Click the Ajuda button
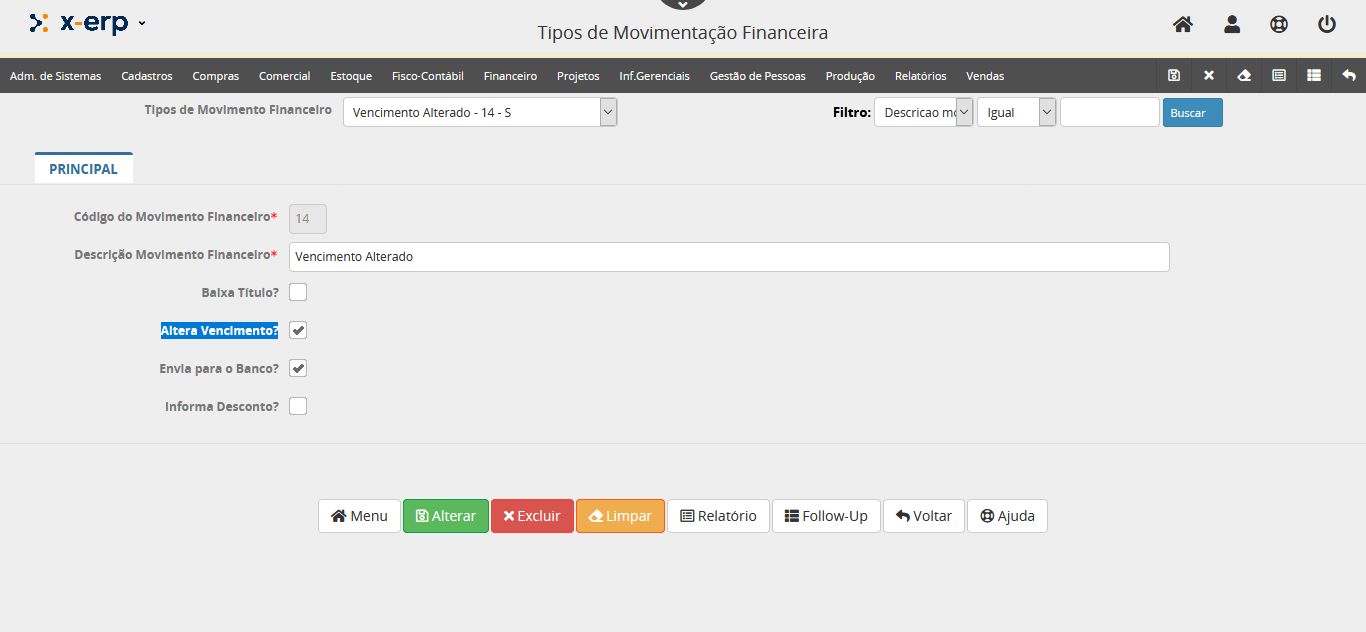The image size is (1366, 632). tap(1007, 516)
